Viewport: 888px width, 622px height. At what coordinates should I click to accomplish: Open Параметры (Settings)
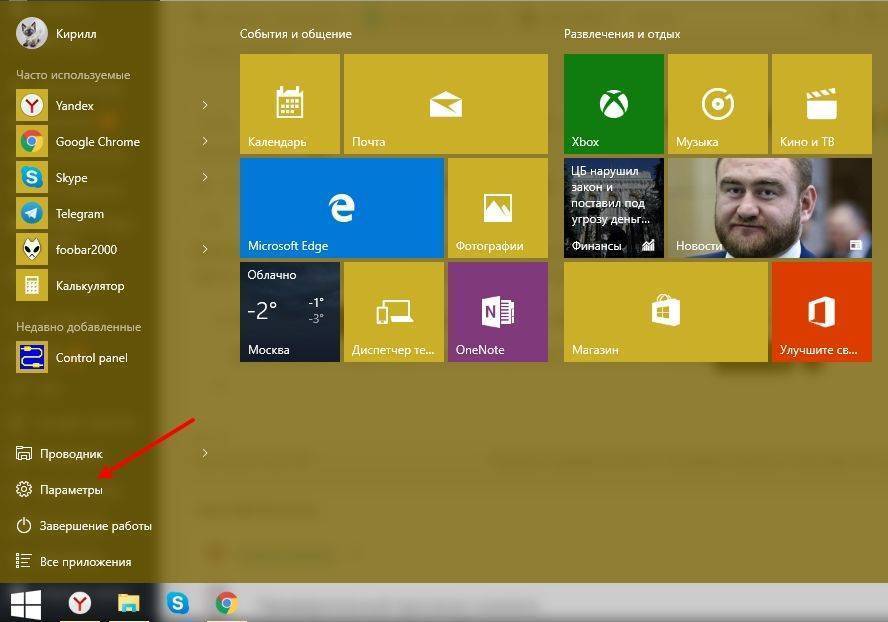tap(70, 490)
